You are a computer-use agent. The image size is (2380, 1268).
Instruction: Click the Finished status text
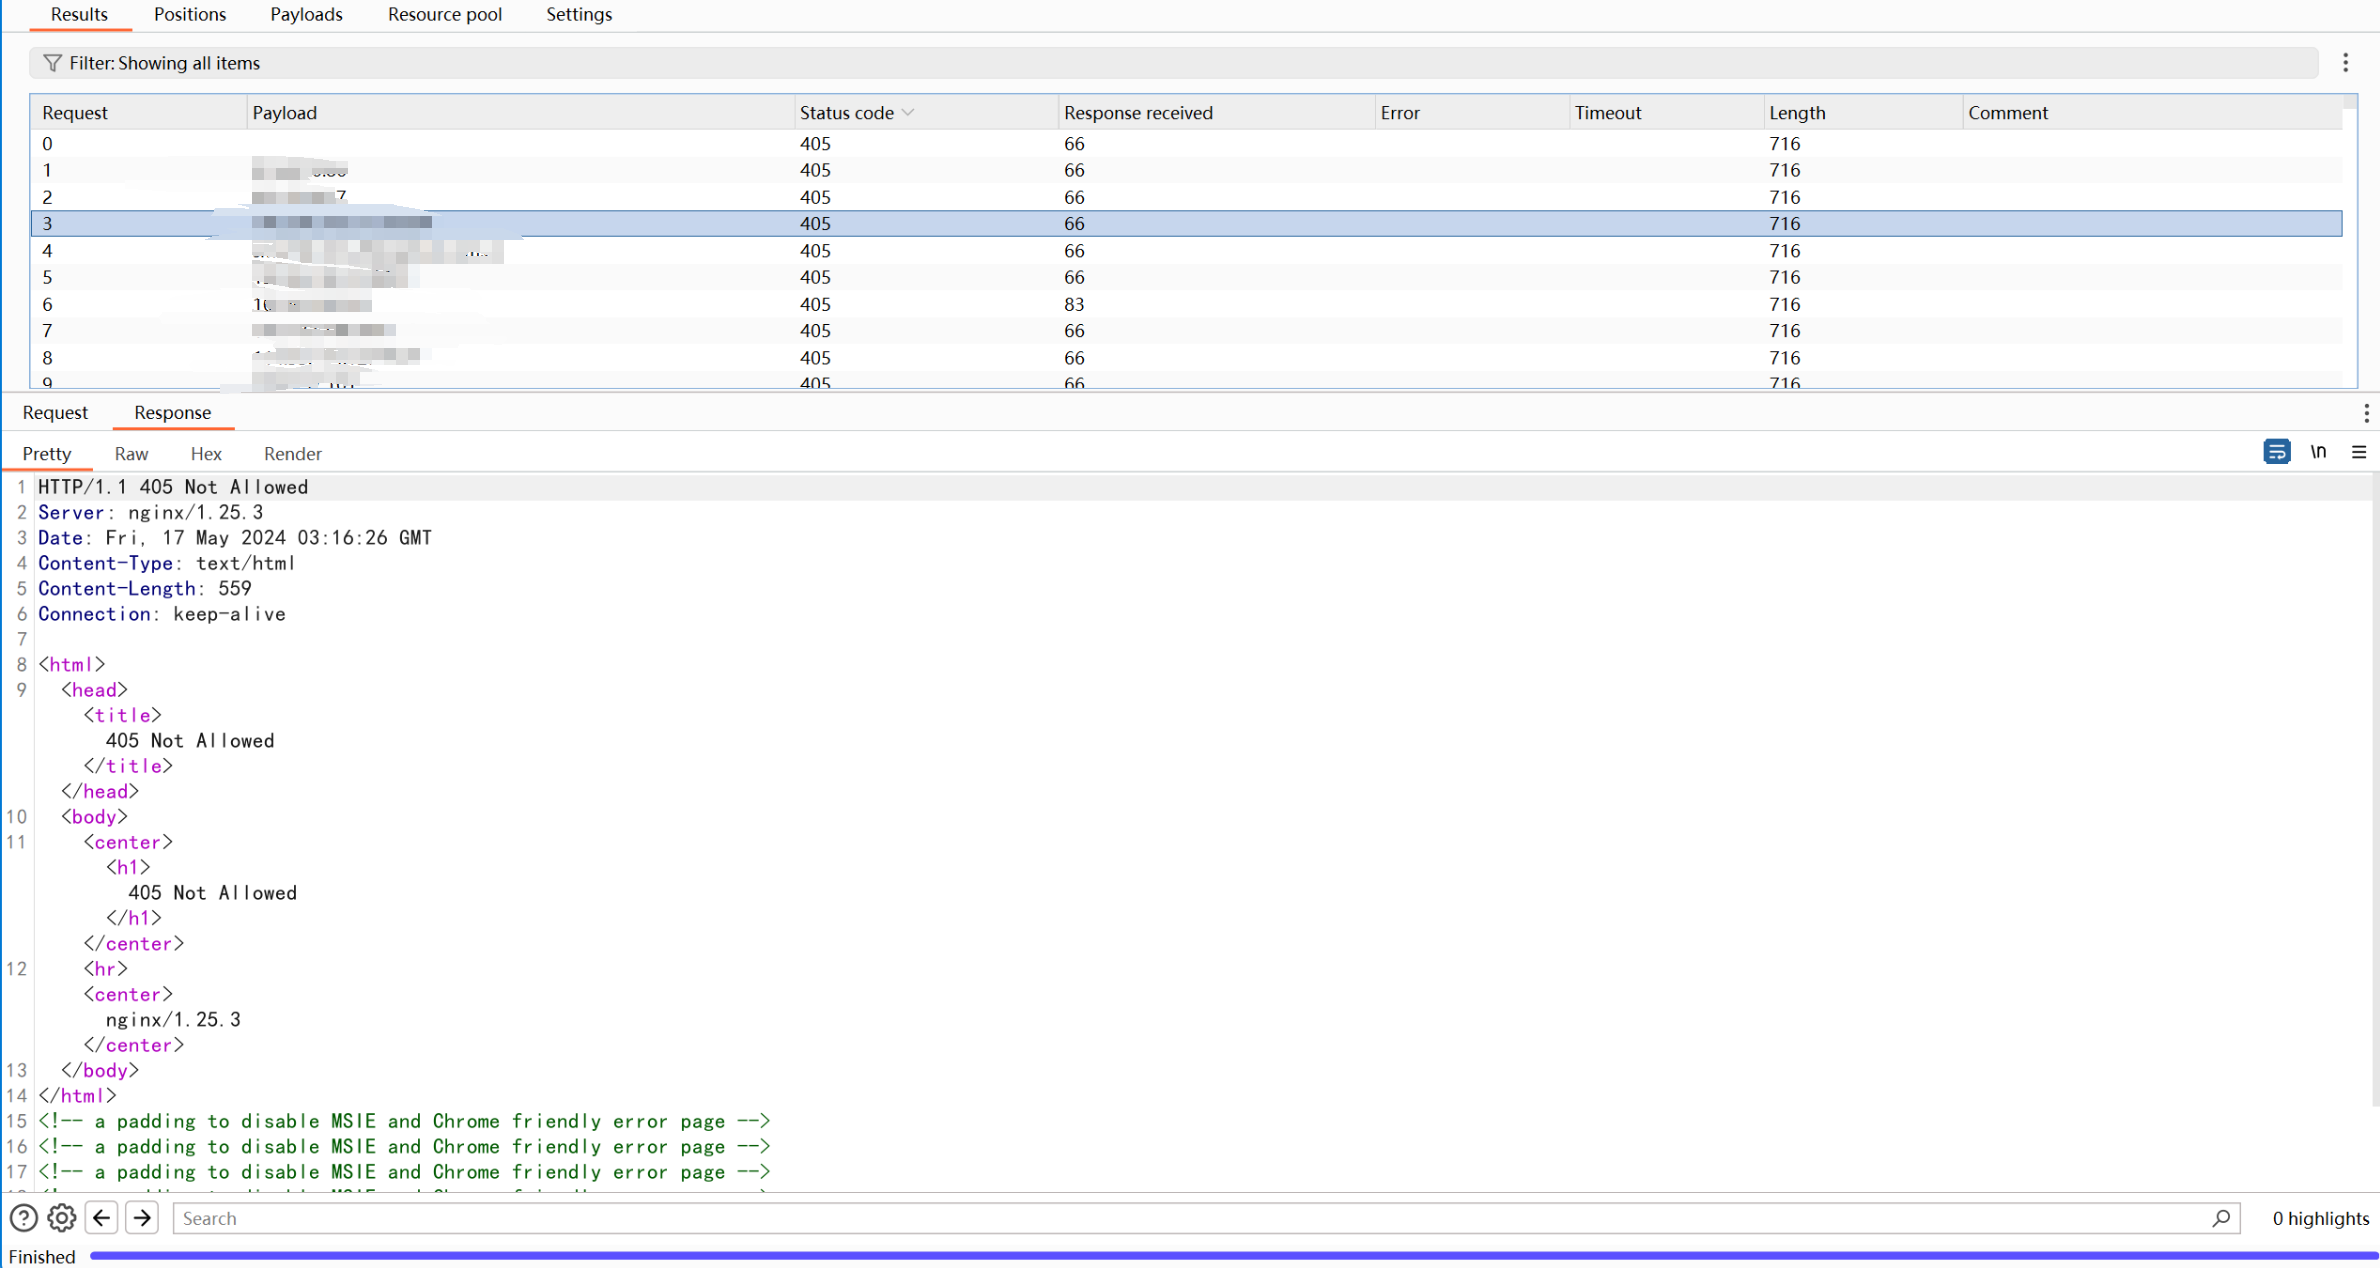[42, 1256]
